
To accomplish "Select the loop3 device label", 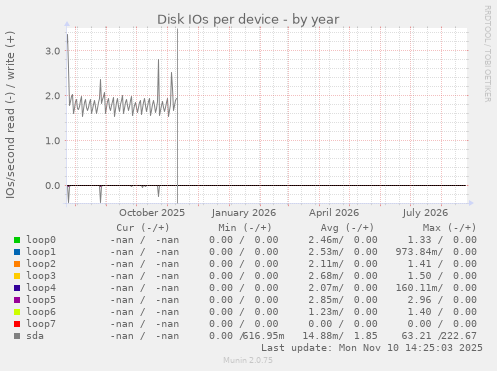I will point(41,276).
